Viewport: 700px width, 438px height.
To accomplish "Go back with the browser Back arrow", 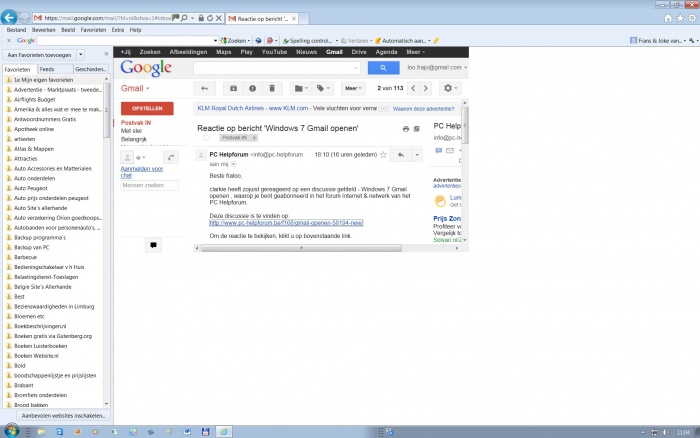I will coord(9,17).
